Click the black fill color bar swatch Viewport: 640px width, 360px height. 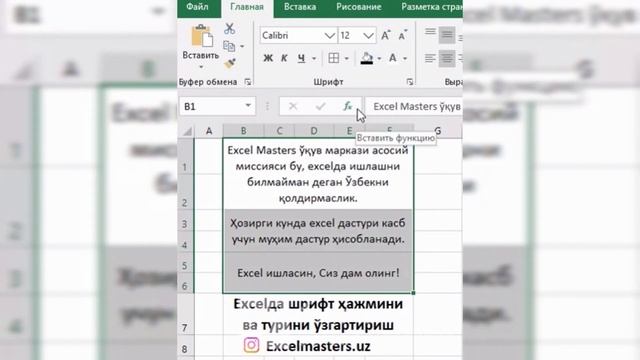367,63
